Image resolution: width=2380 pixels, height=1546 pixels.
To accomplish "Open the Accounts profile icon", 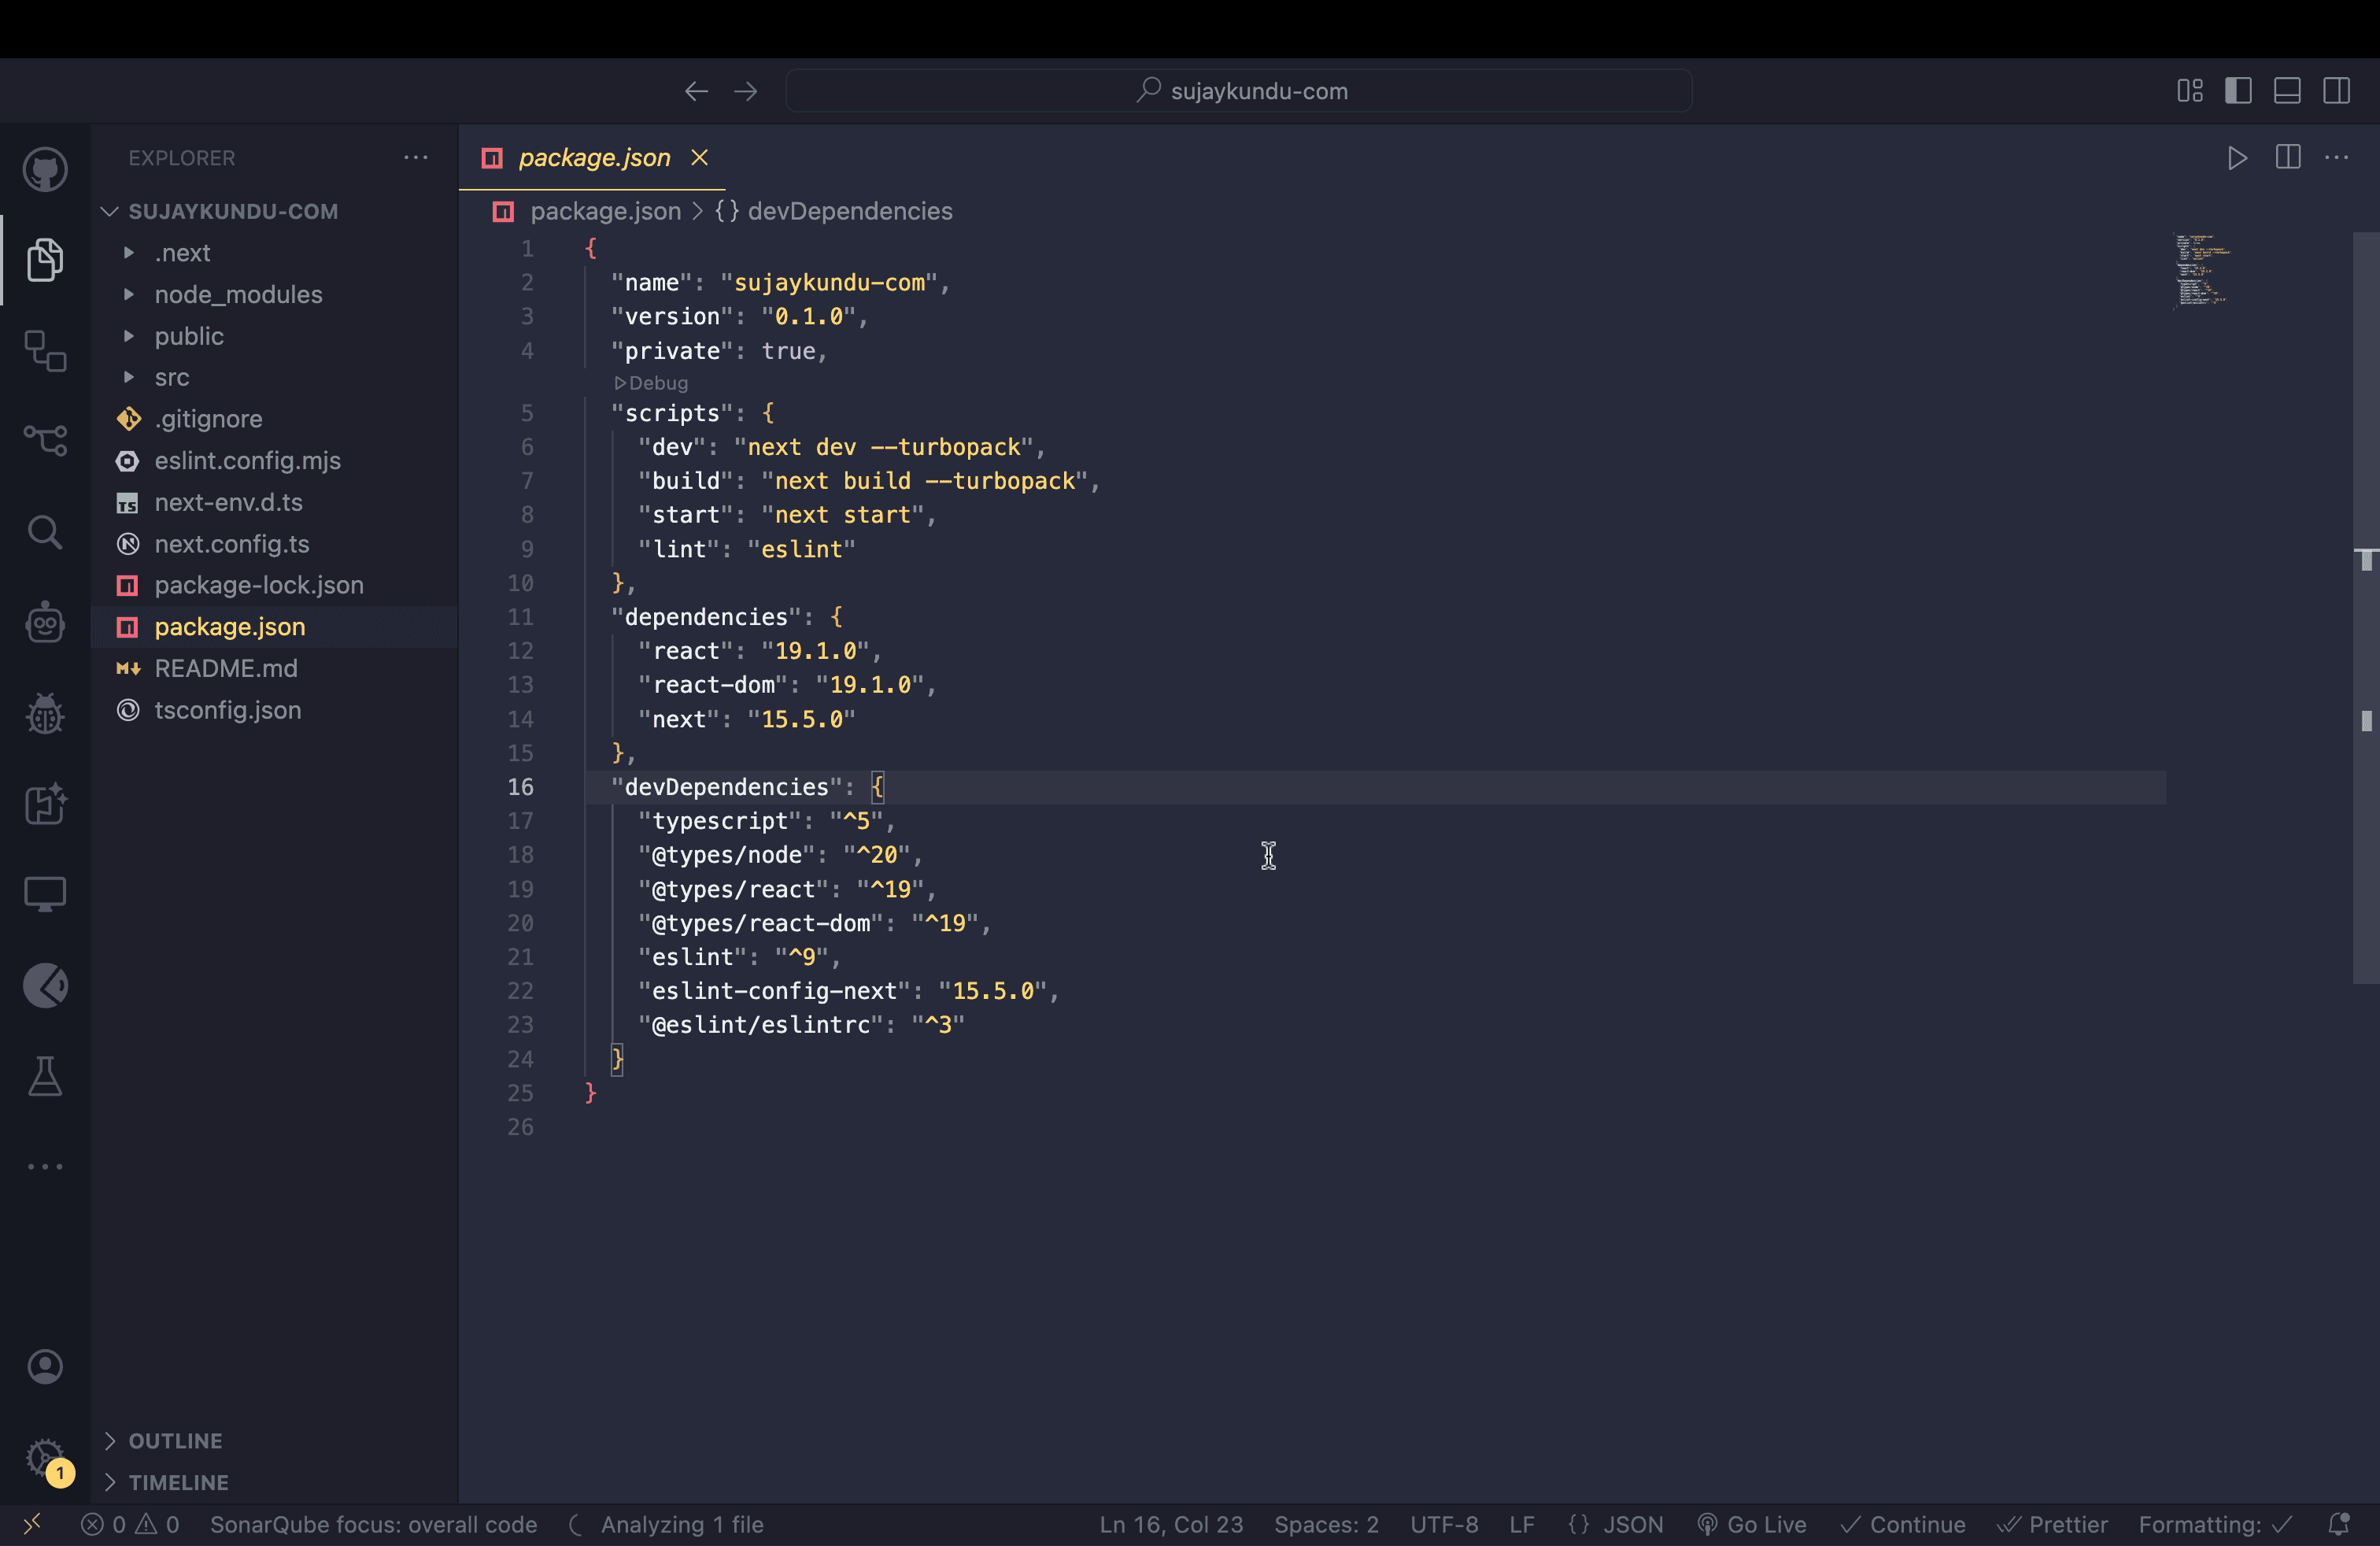I will [x=45, y=1366].
